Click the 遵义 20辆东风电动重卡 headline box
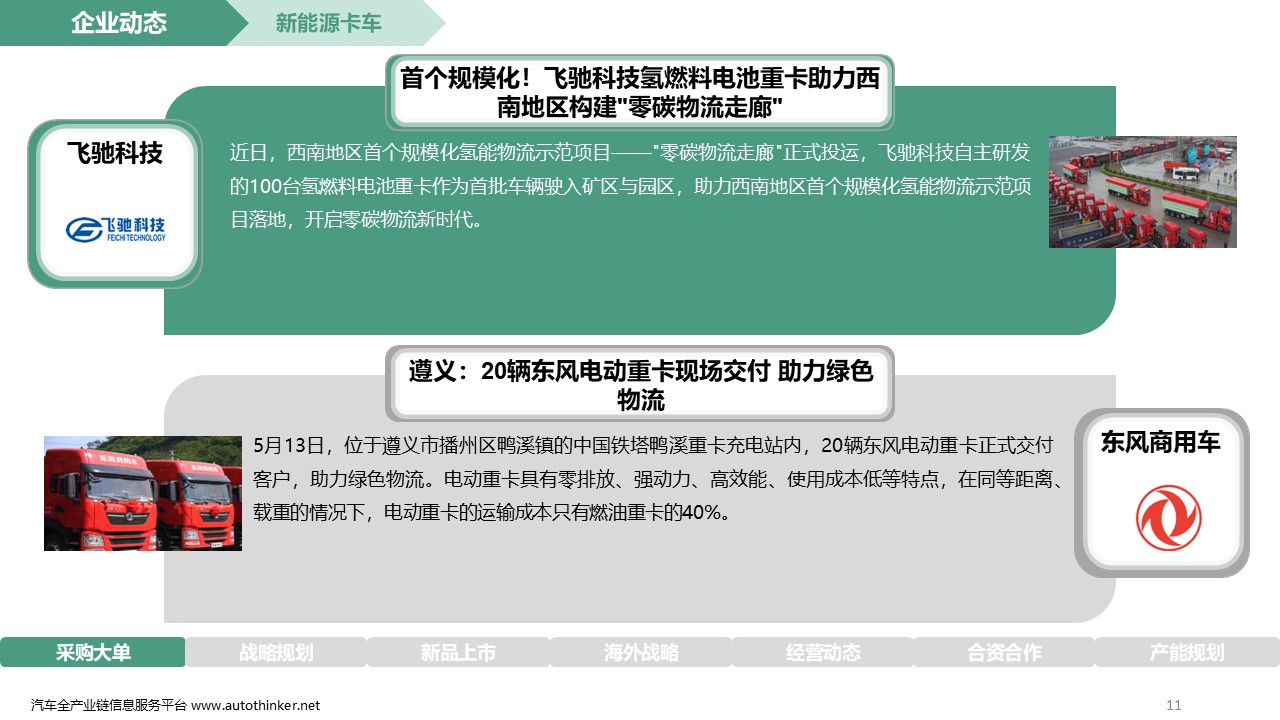The width and height of the screenshot is (1280, 720). click(640, 385)
